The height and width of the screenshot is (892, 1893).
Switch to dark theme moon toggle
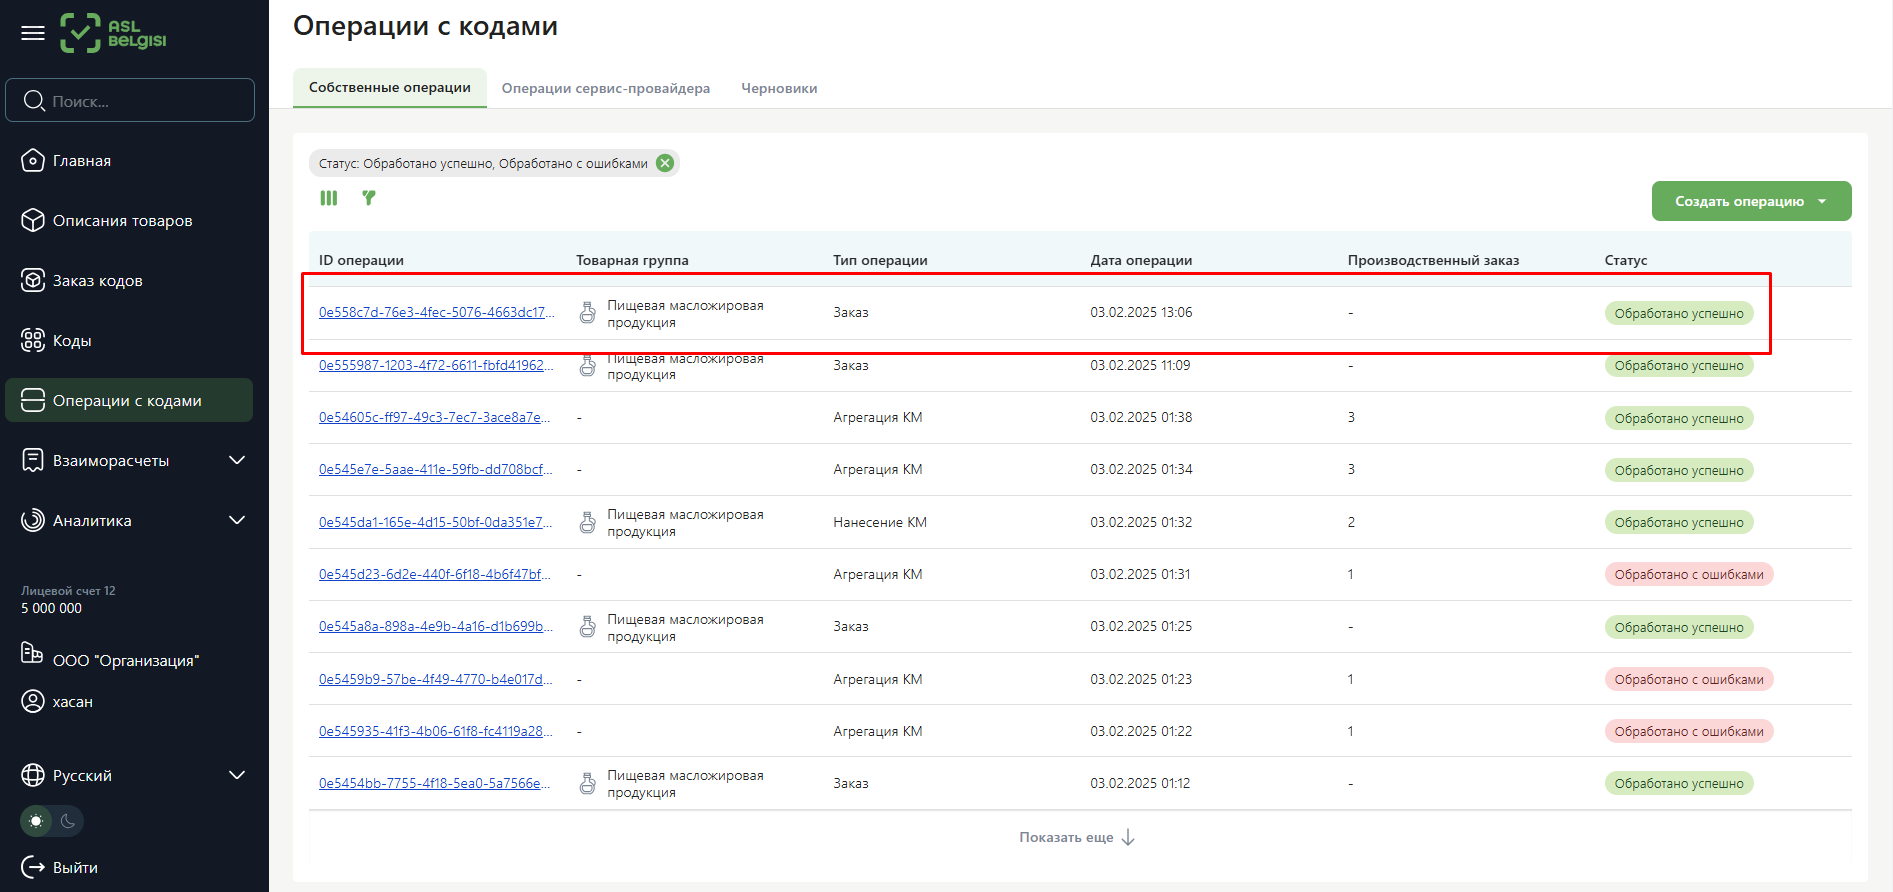click(x=68, y=821)
